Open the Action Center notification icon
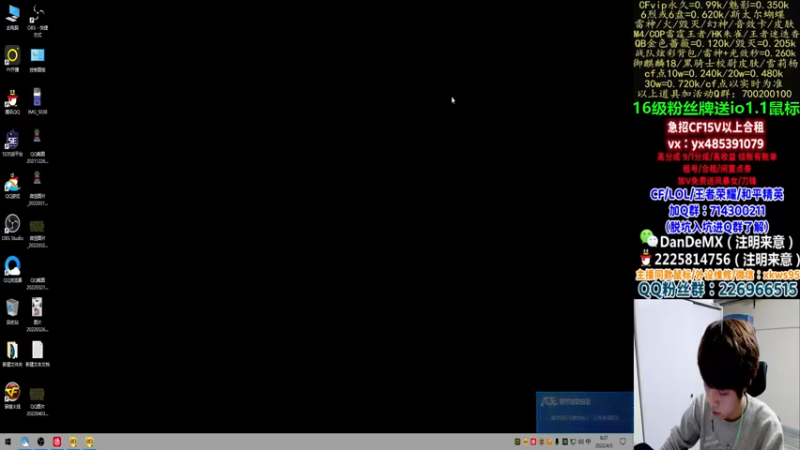The image size is (800, 450). 623,442
